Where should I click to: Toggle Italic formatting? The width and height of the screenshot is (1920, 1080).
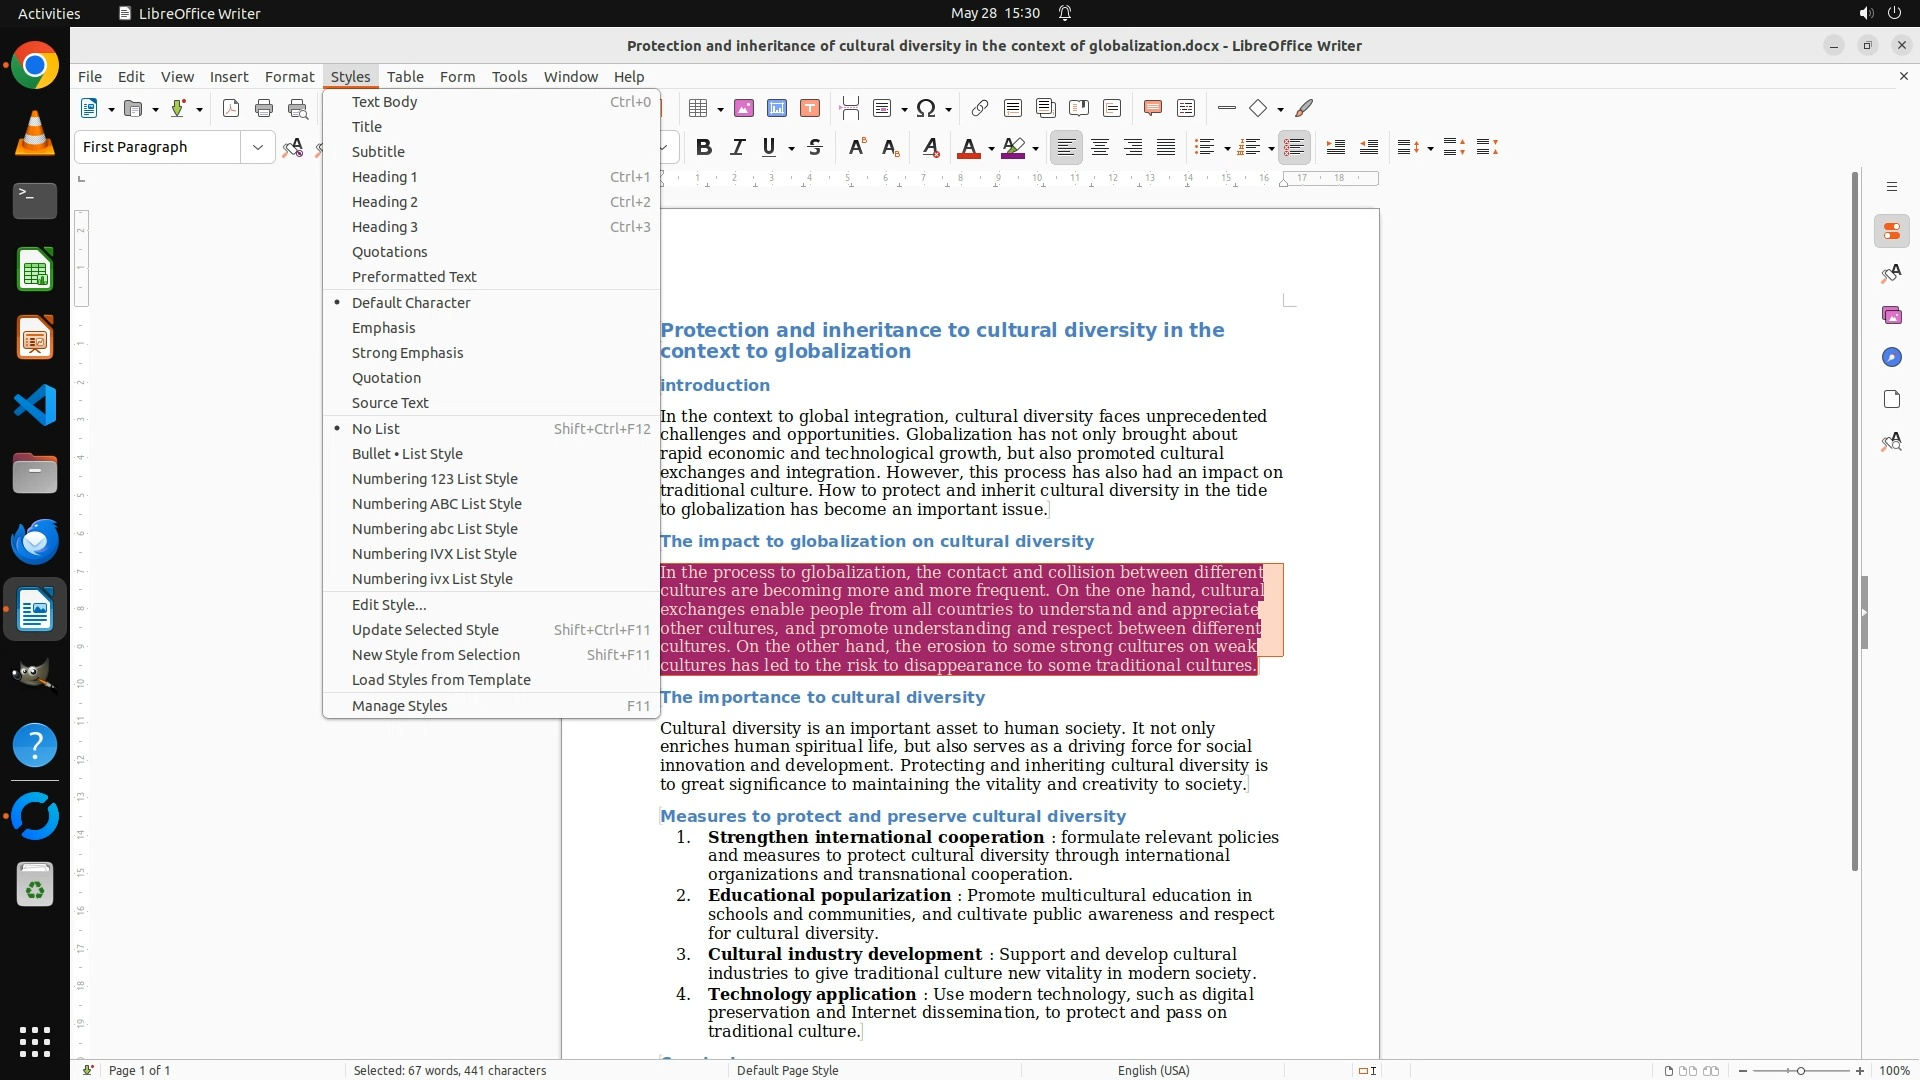coord(737,148)
